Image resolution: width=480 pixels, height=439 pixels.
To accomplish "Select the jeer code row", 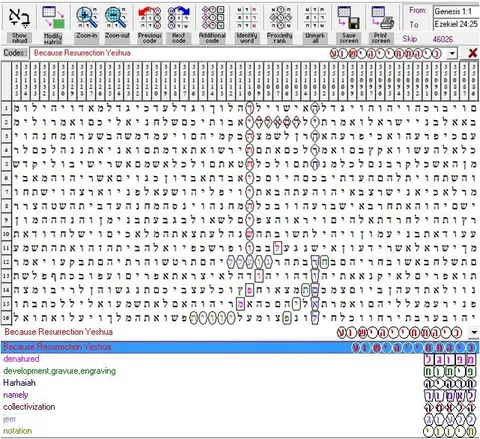I will point(240,419).
